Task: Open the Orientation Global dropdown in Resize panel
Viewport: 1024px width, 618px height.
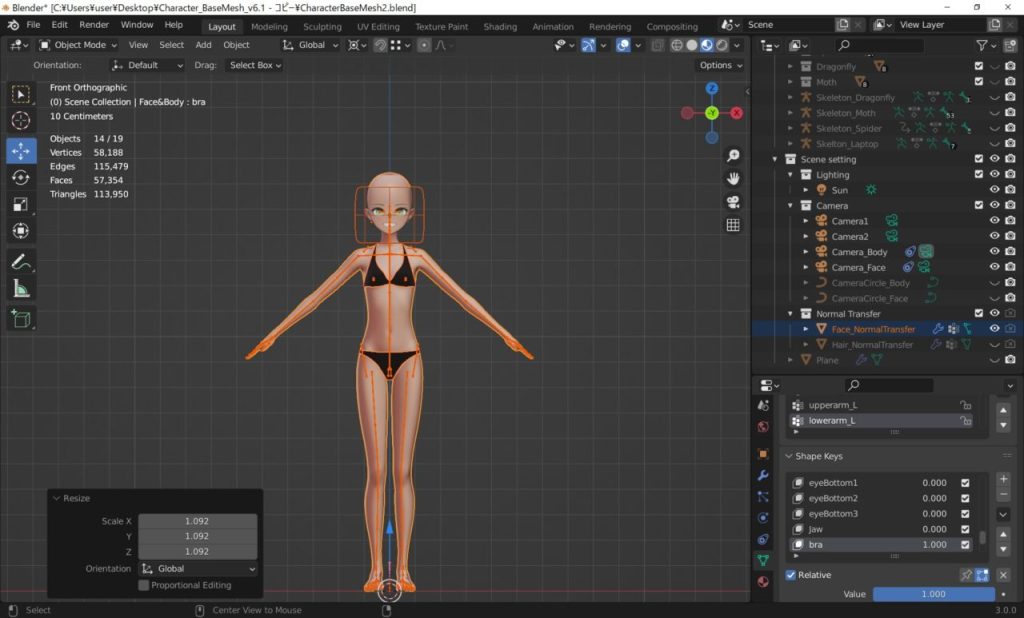Action: (x=197, y=569)
